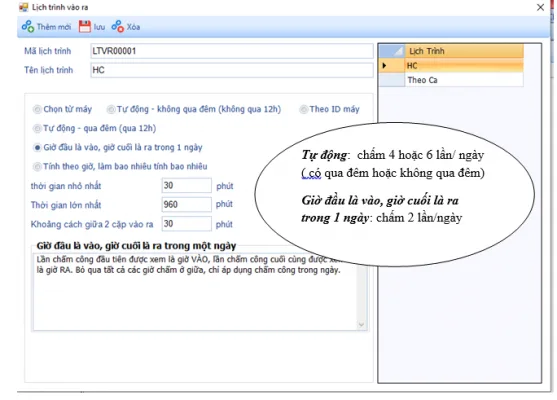The width and height of the screenshot is (557, 400).
Task: Choose Tính theo giờ radio option
Action: (37, 167)
